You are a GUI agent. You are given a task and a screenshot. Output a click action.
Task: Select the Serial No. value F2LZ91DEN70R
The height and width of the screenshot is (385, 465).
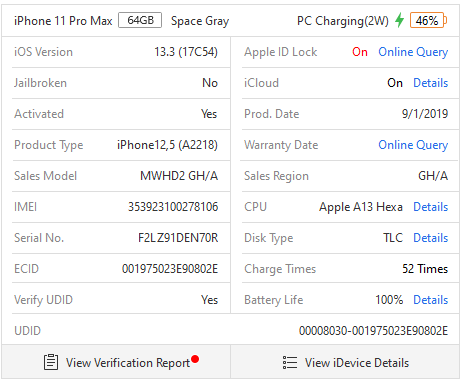pyautogui.click(x=178, y=238)
